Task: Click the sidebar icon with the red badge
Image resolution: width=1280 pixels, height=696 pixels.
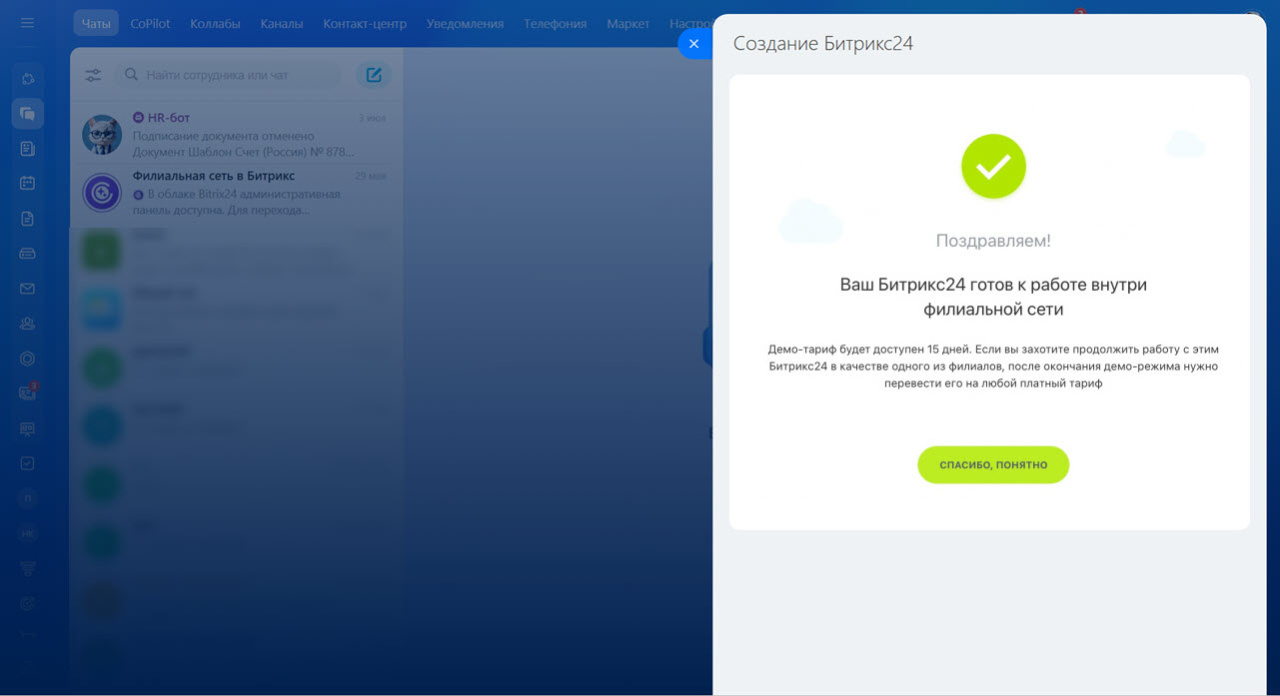Action: tap(27, 393)
